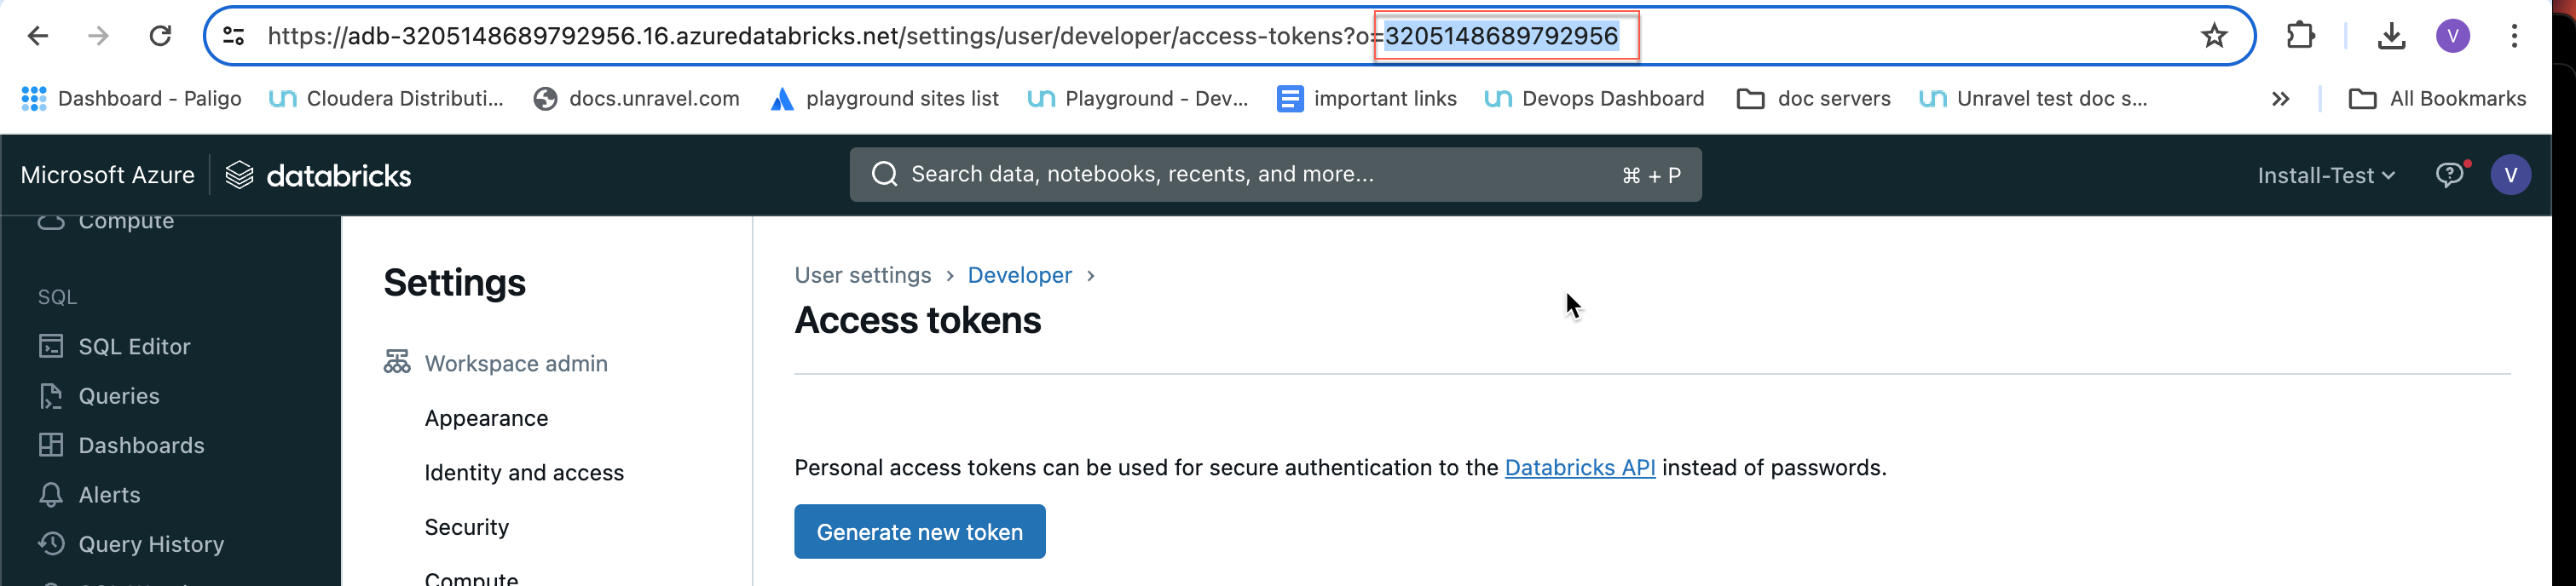Click the Databricks user avatar
2576x586 pixels.
(2510, 175)
